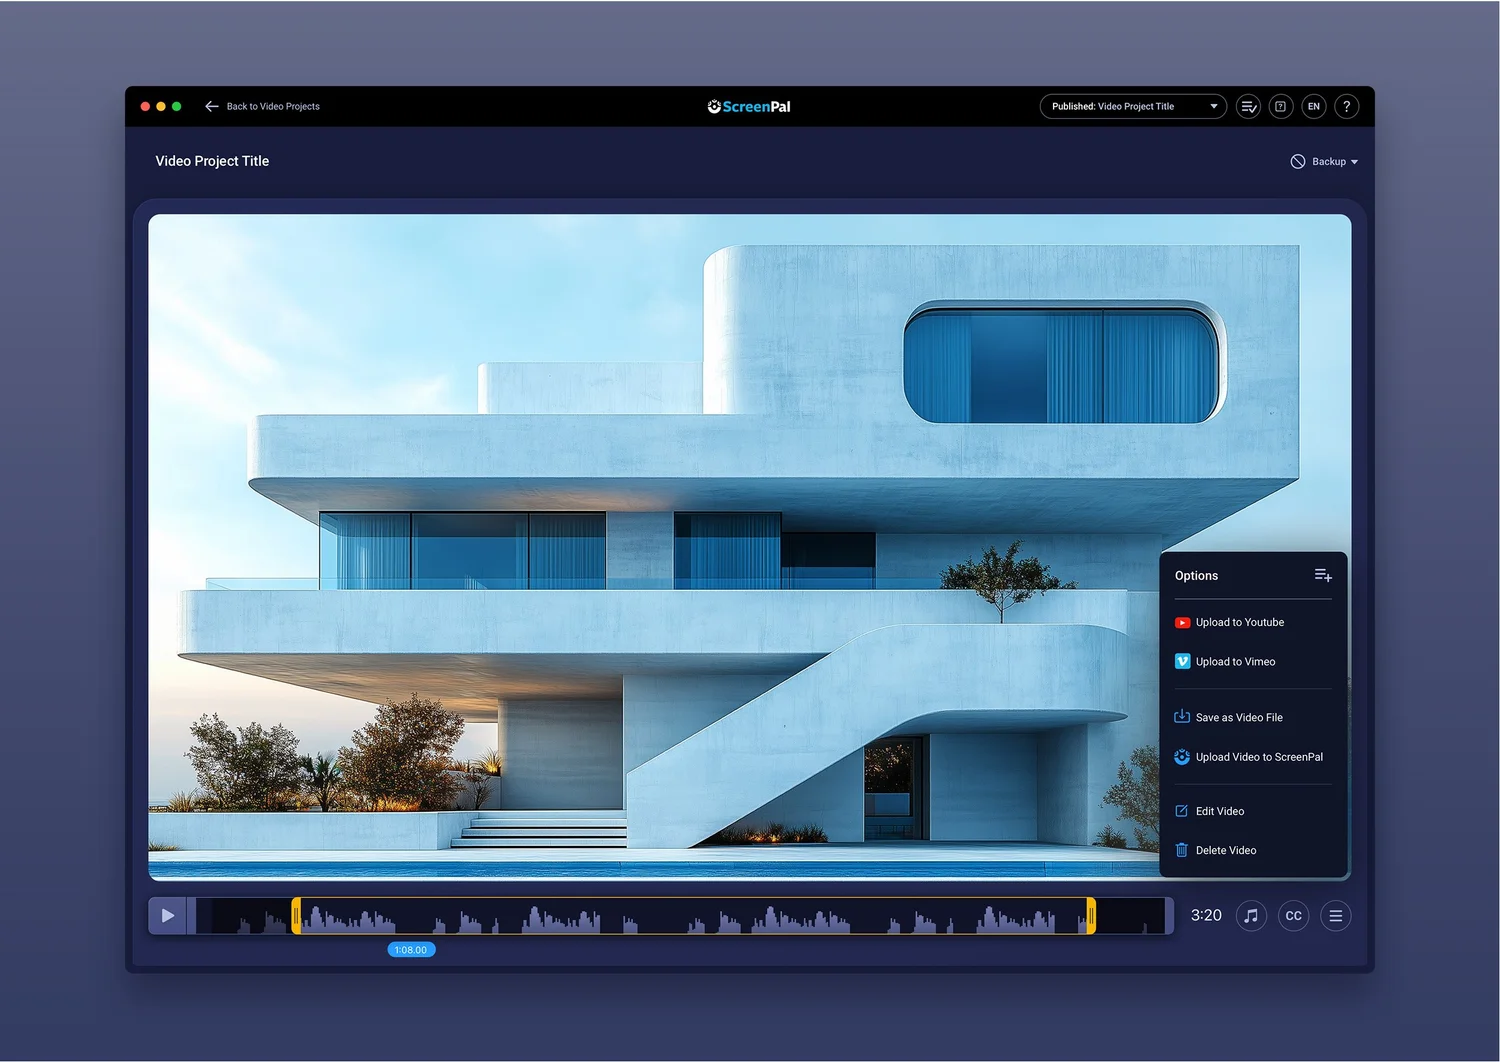Switch language using the EN toggle

tap(1313, 106)
